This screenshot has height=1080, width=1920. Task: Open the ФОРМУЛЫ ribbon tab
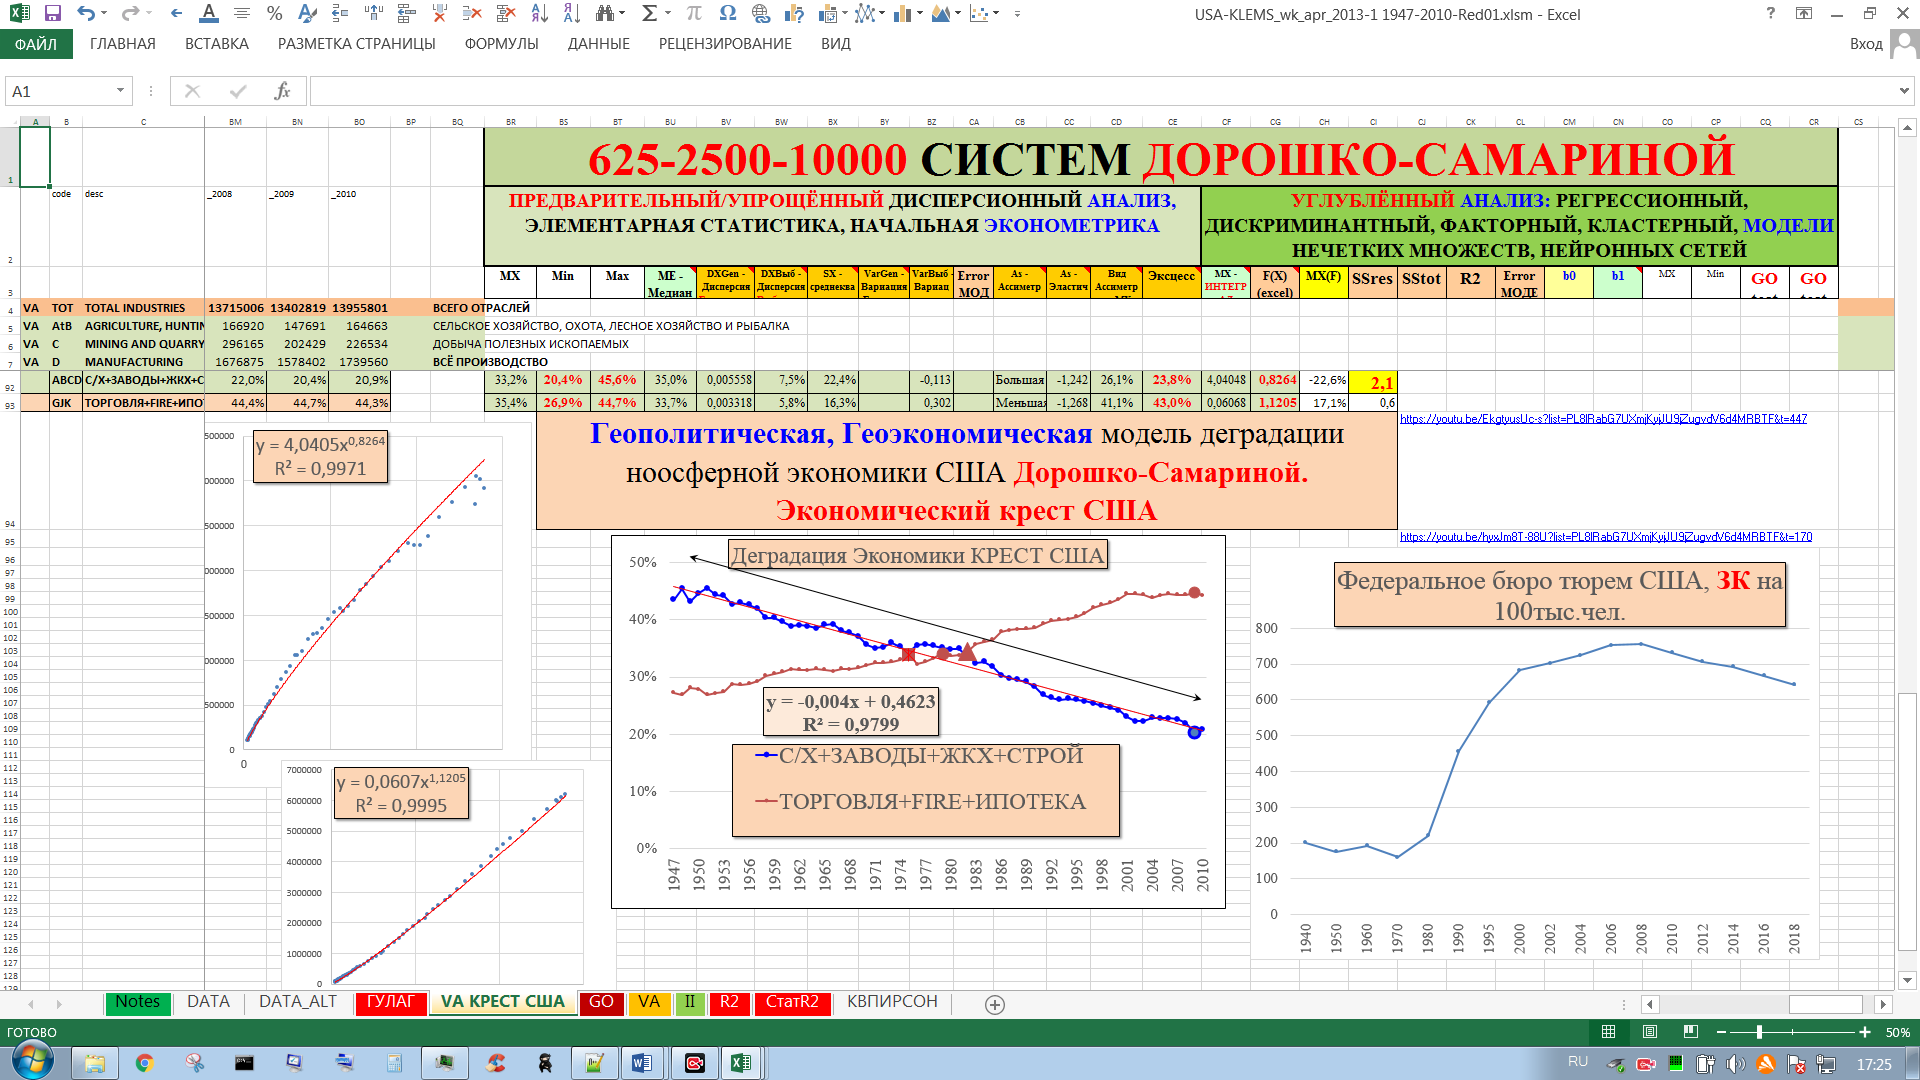[x=501, y=44]
